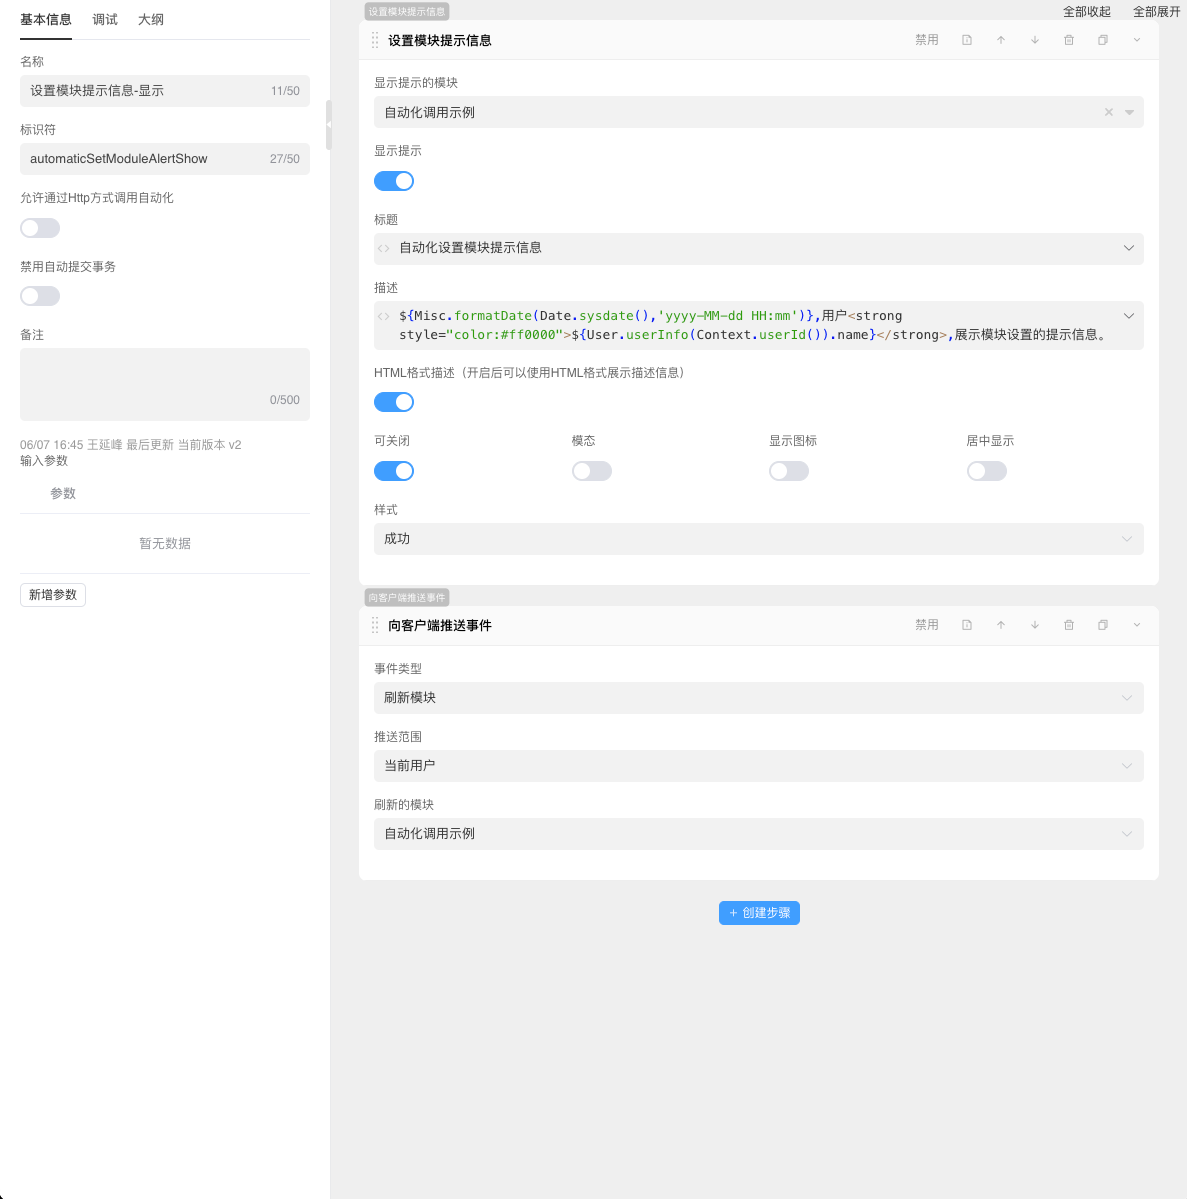Clear the 显示提示的模块 selection with X icon
Image resolution: width=1187 pixels, height=1199 pixels.
pyautogui.click(x=1108, y=112)
